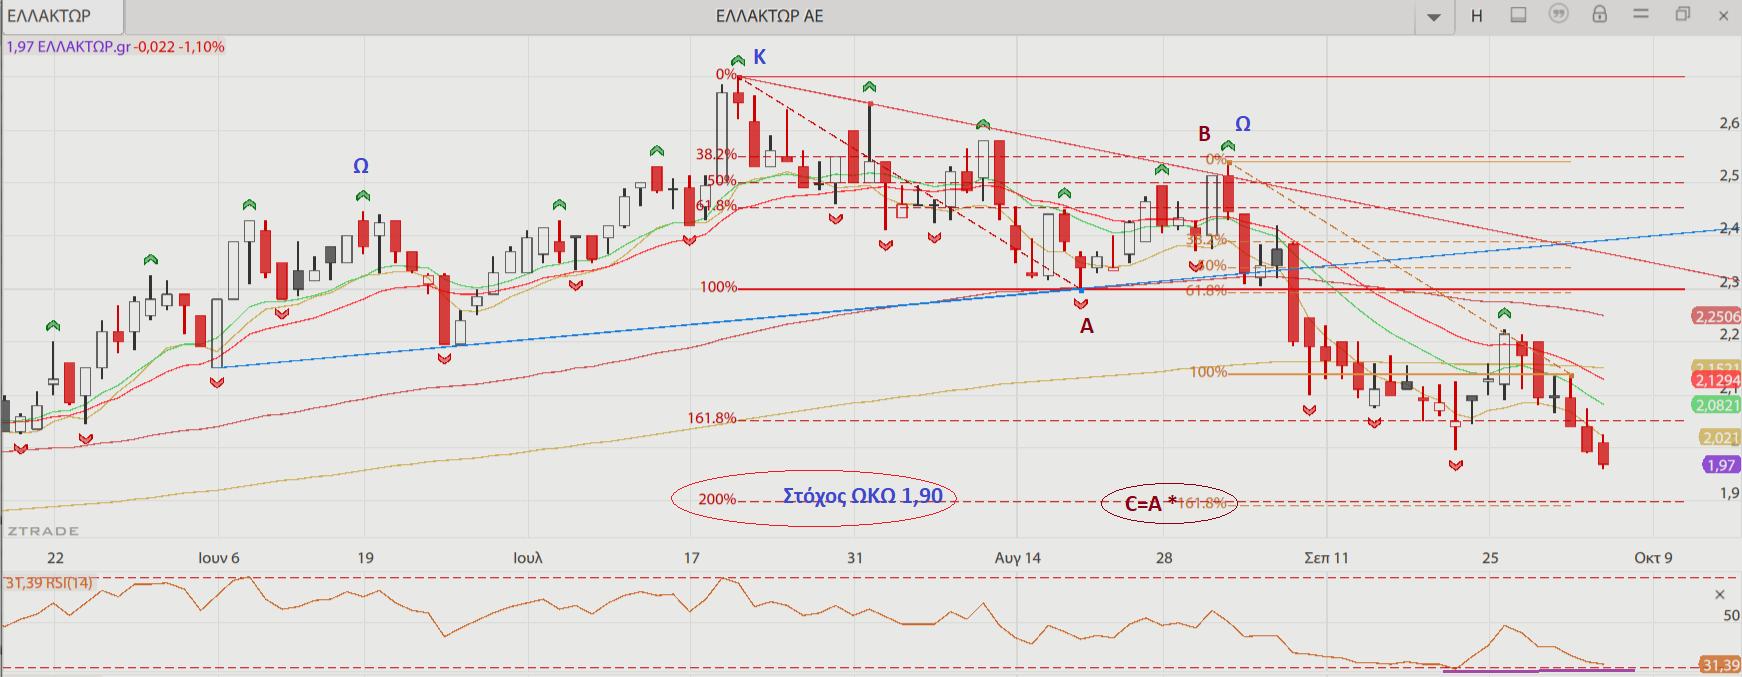Viewport: 1742px width, 677px height.
Task: Toggle the bottom panel layout icon
Action: coord(1518,15)
